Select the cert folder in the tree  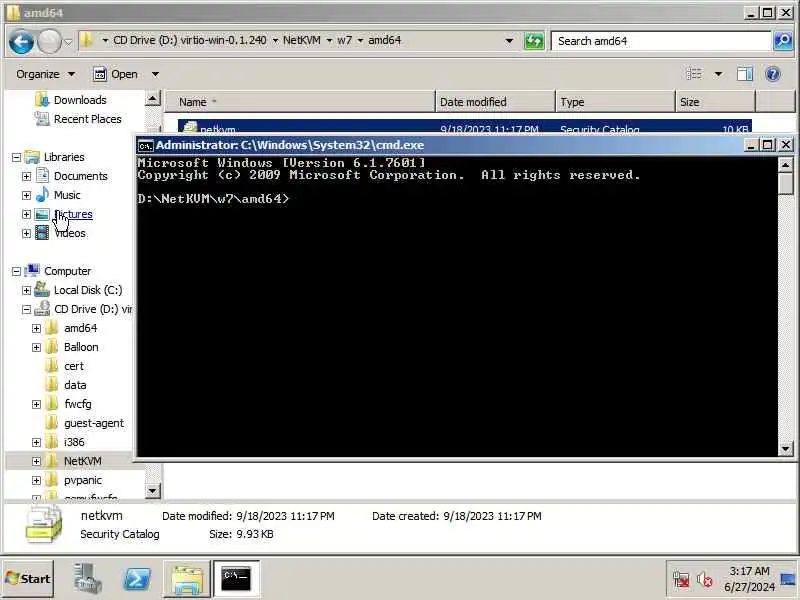[73, 366]
